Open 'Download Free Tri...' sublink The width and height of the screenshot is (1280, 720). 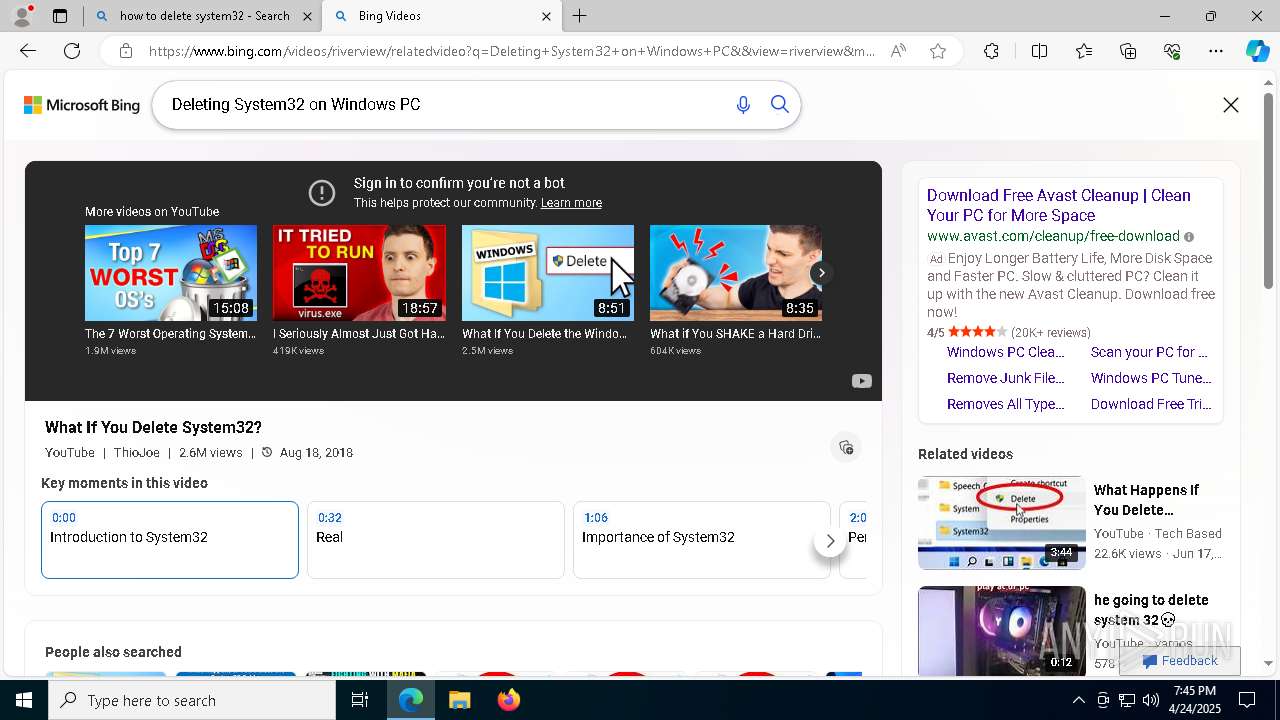click(x=1151, y=404)
